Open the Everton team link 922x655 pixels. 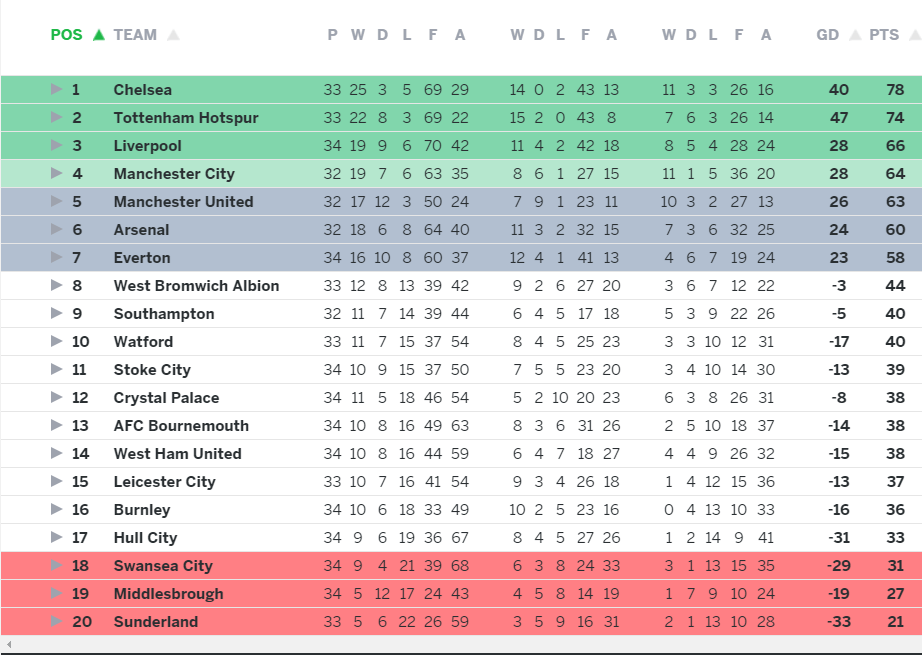tap(142, 258)
